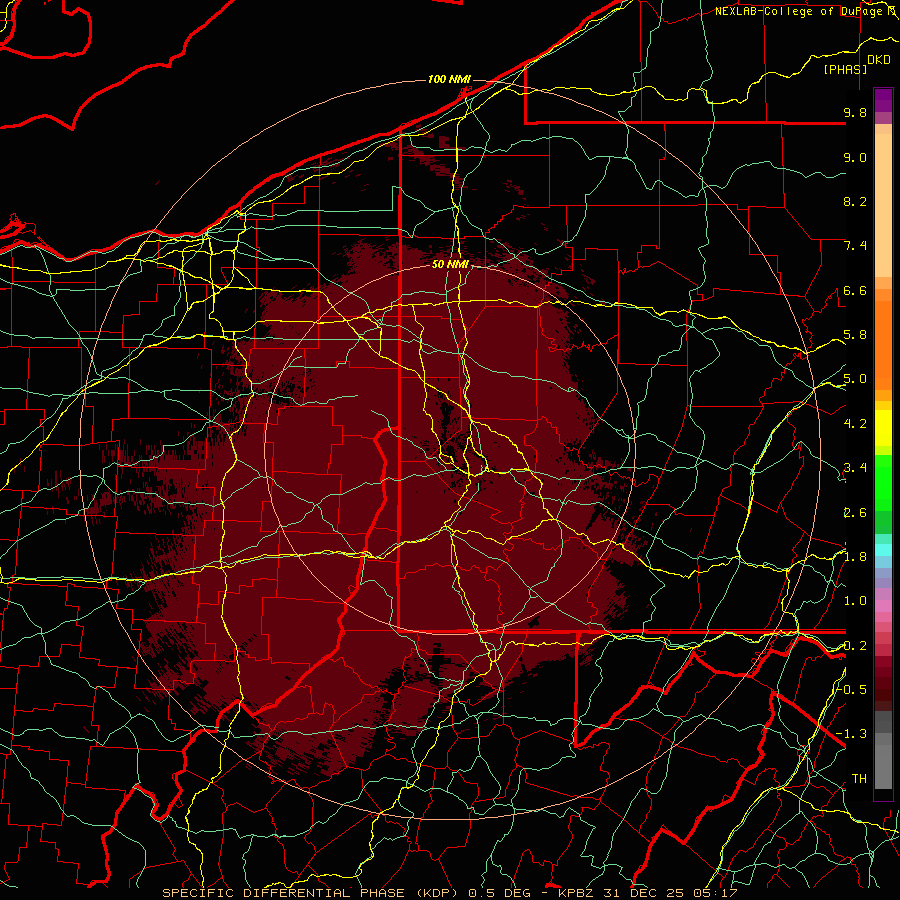The height and width of the screenshot is (900, 900).
Task: Click the 0.5 DEG elevation text in caption
Action: (501, 893)
